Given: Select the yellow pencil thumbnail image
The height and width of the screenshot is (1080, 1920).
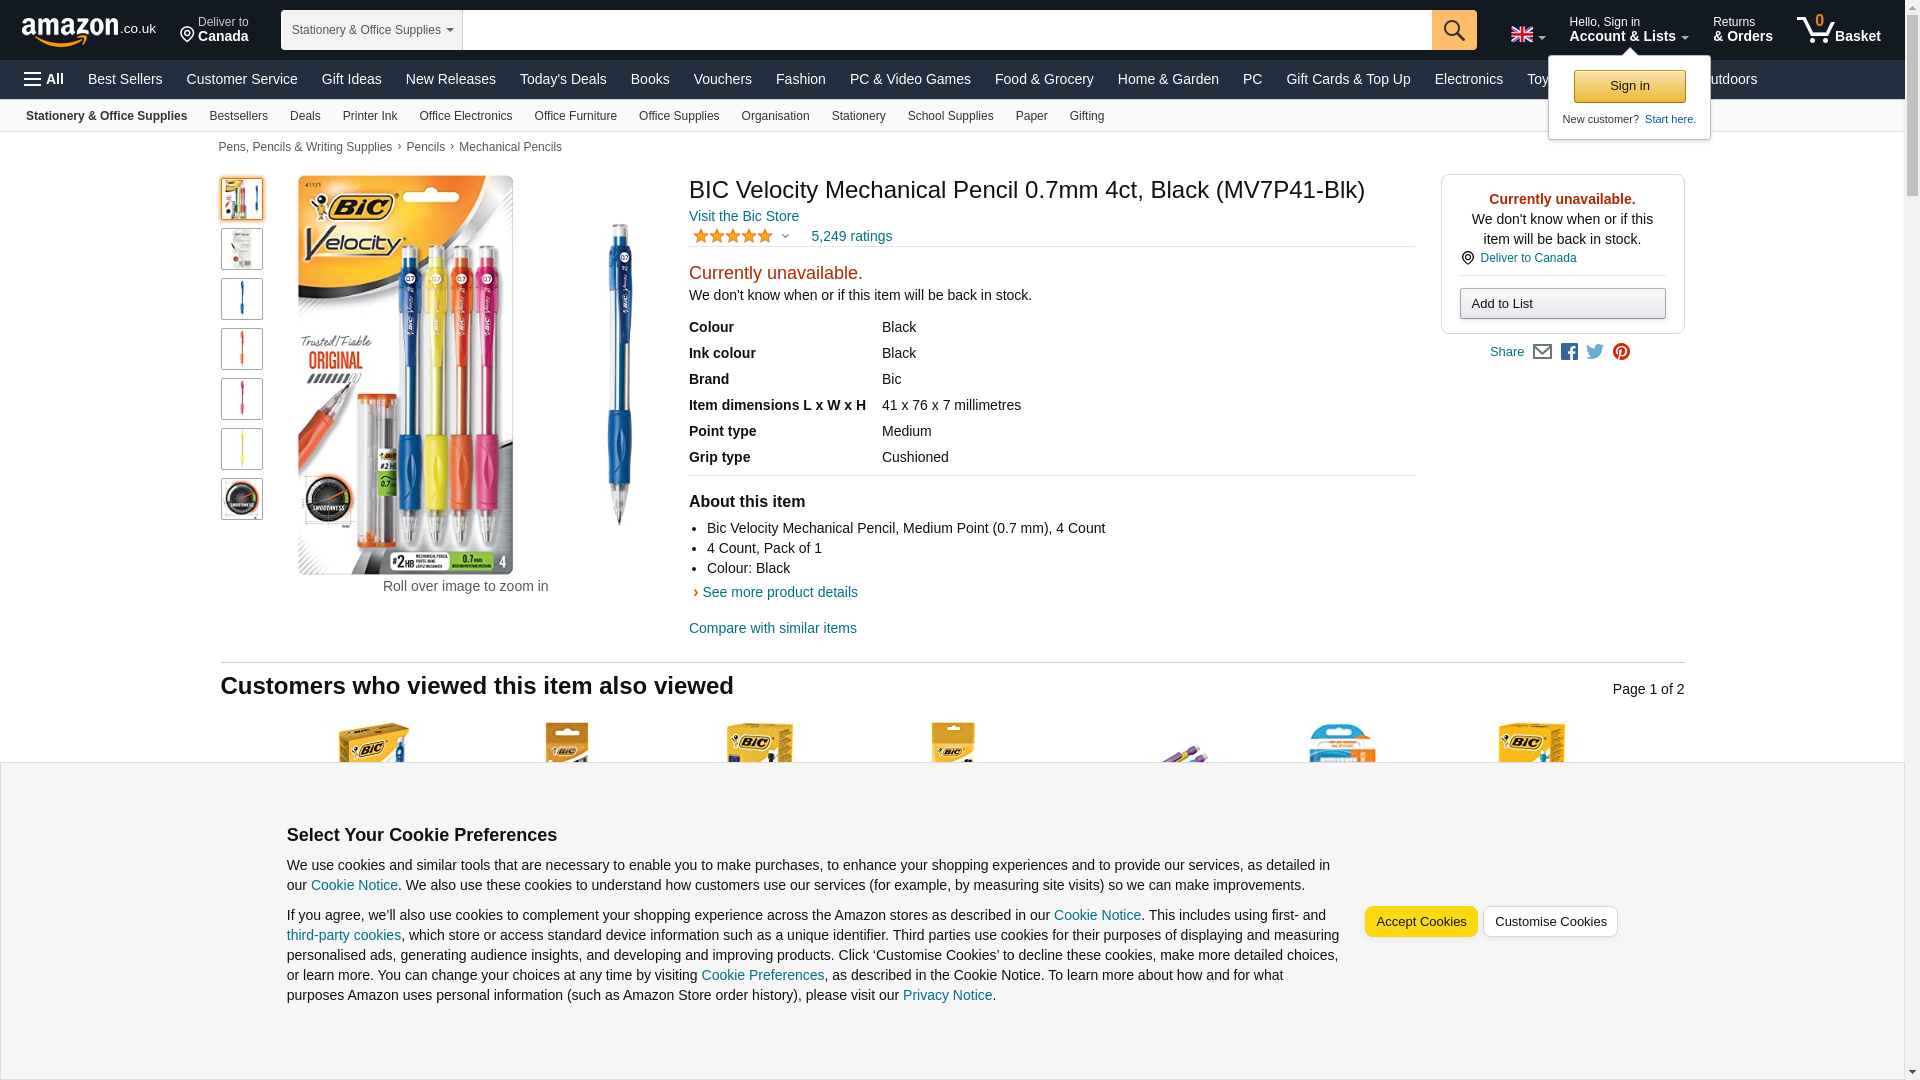Looking at the screenshot, I should (x=241, y=449).
